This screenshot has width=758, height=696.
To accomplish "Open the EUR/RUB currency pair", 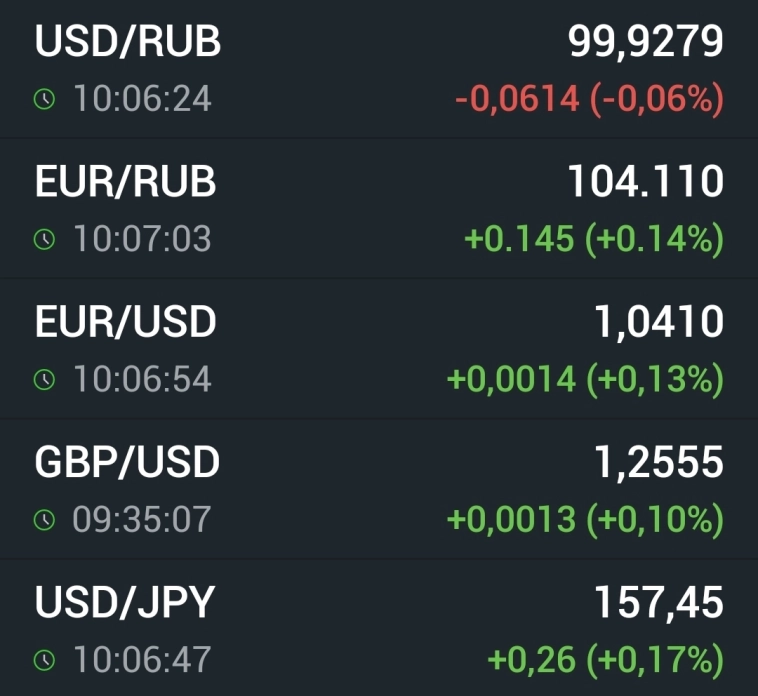I will 126,182.
